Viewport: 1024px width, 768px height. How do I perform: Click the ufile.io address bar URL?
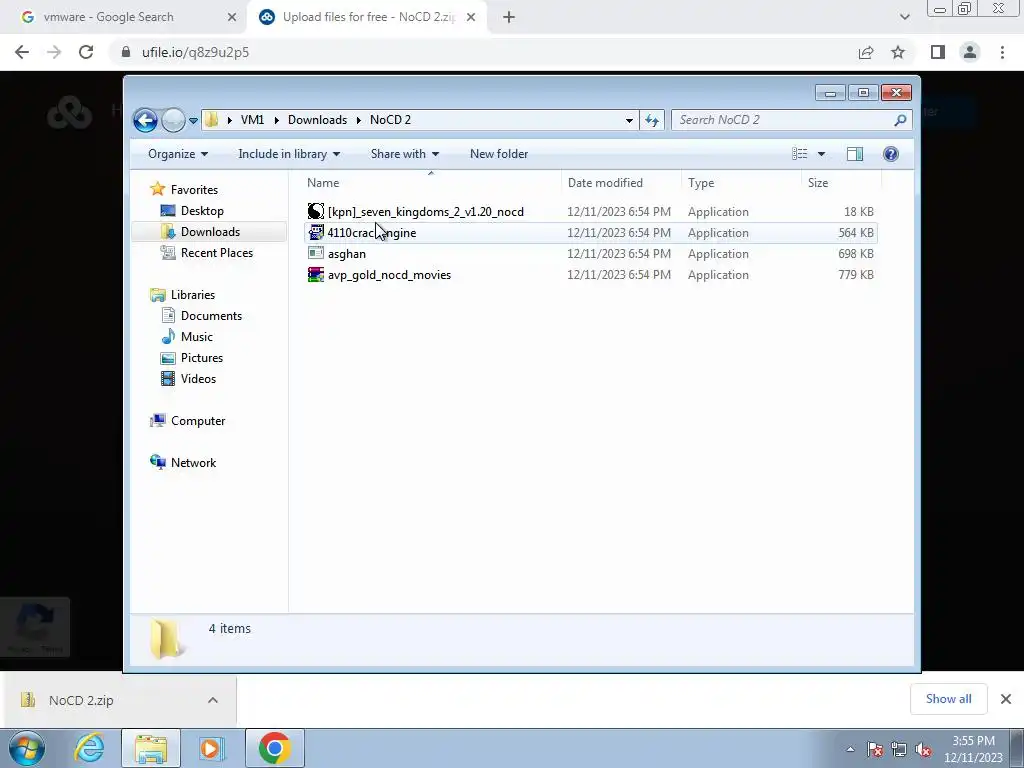coord(195,52)
